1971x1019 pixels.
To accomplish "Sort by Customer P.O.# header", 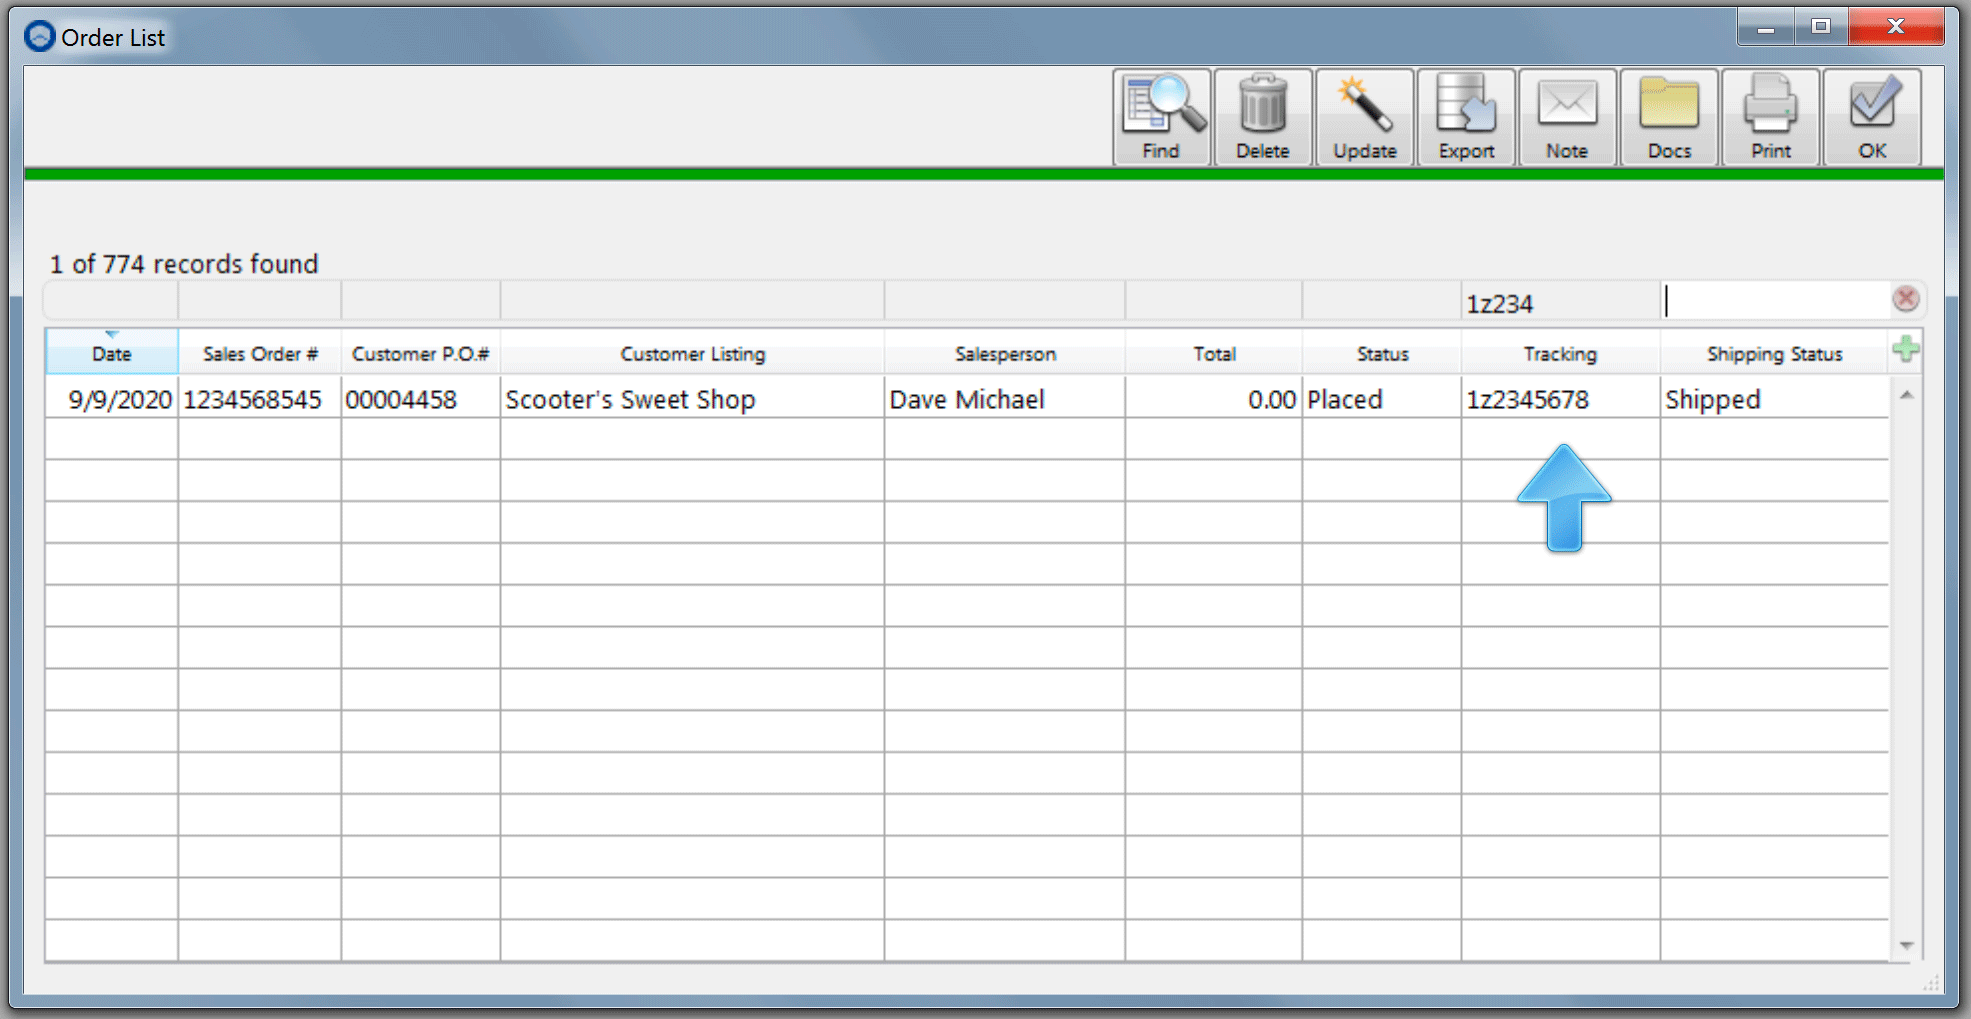I will pyautogui.click(x=421, y=353).
